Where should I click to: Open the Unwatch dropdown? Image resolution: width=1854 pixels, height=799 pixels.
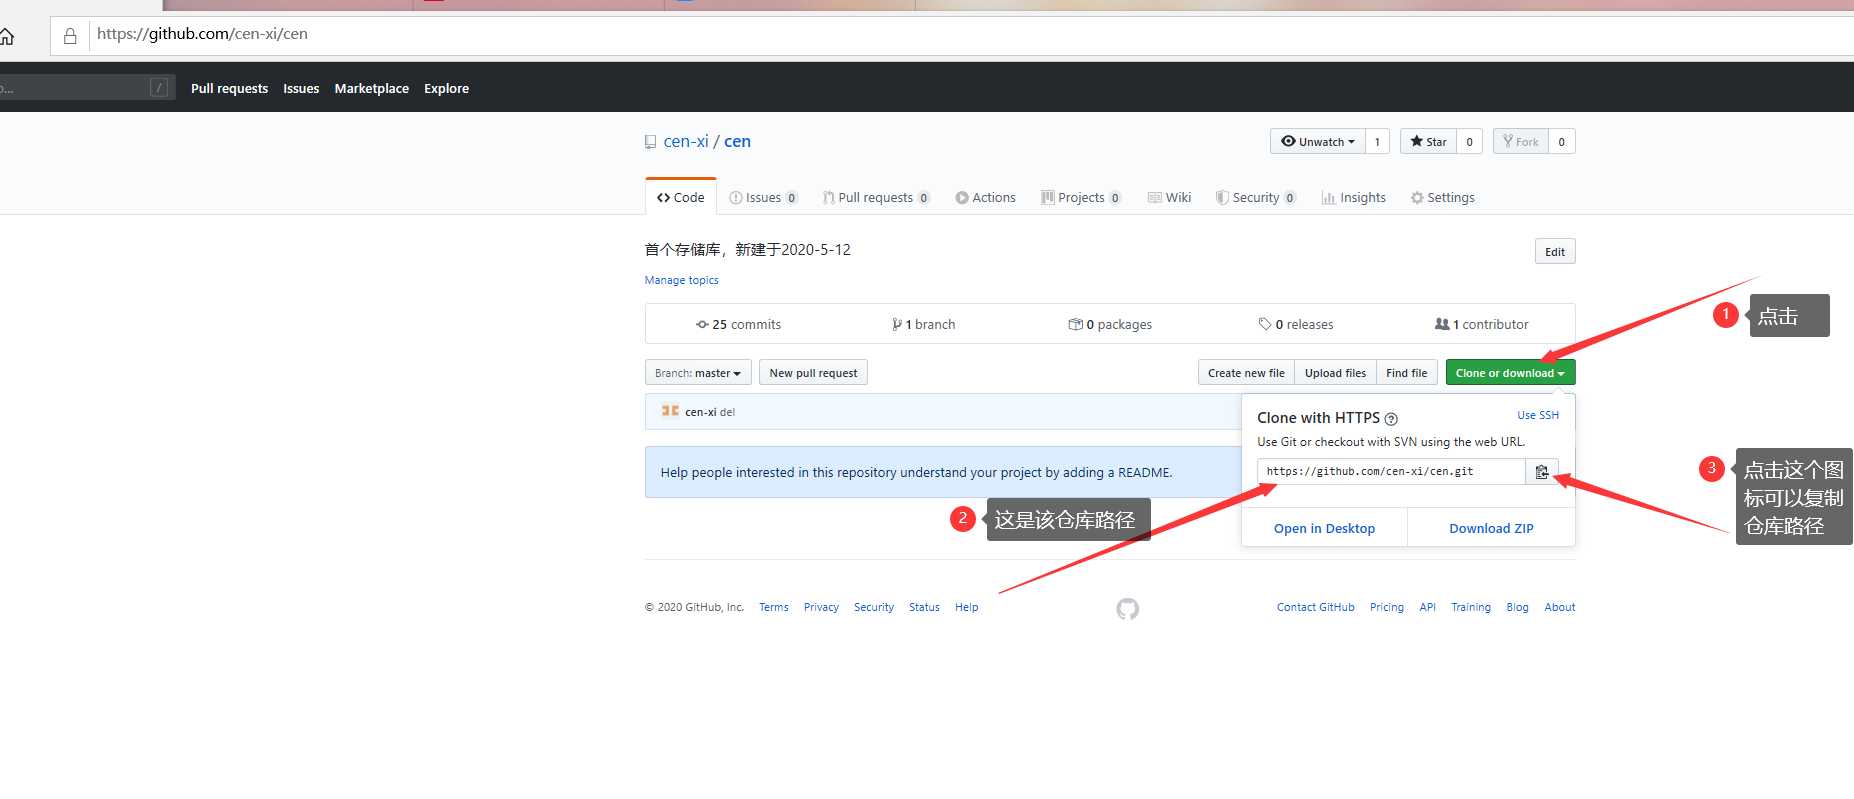click(x=1317, y=142)
